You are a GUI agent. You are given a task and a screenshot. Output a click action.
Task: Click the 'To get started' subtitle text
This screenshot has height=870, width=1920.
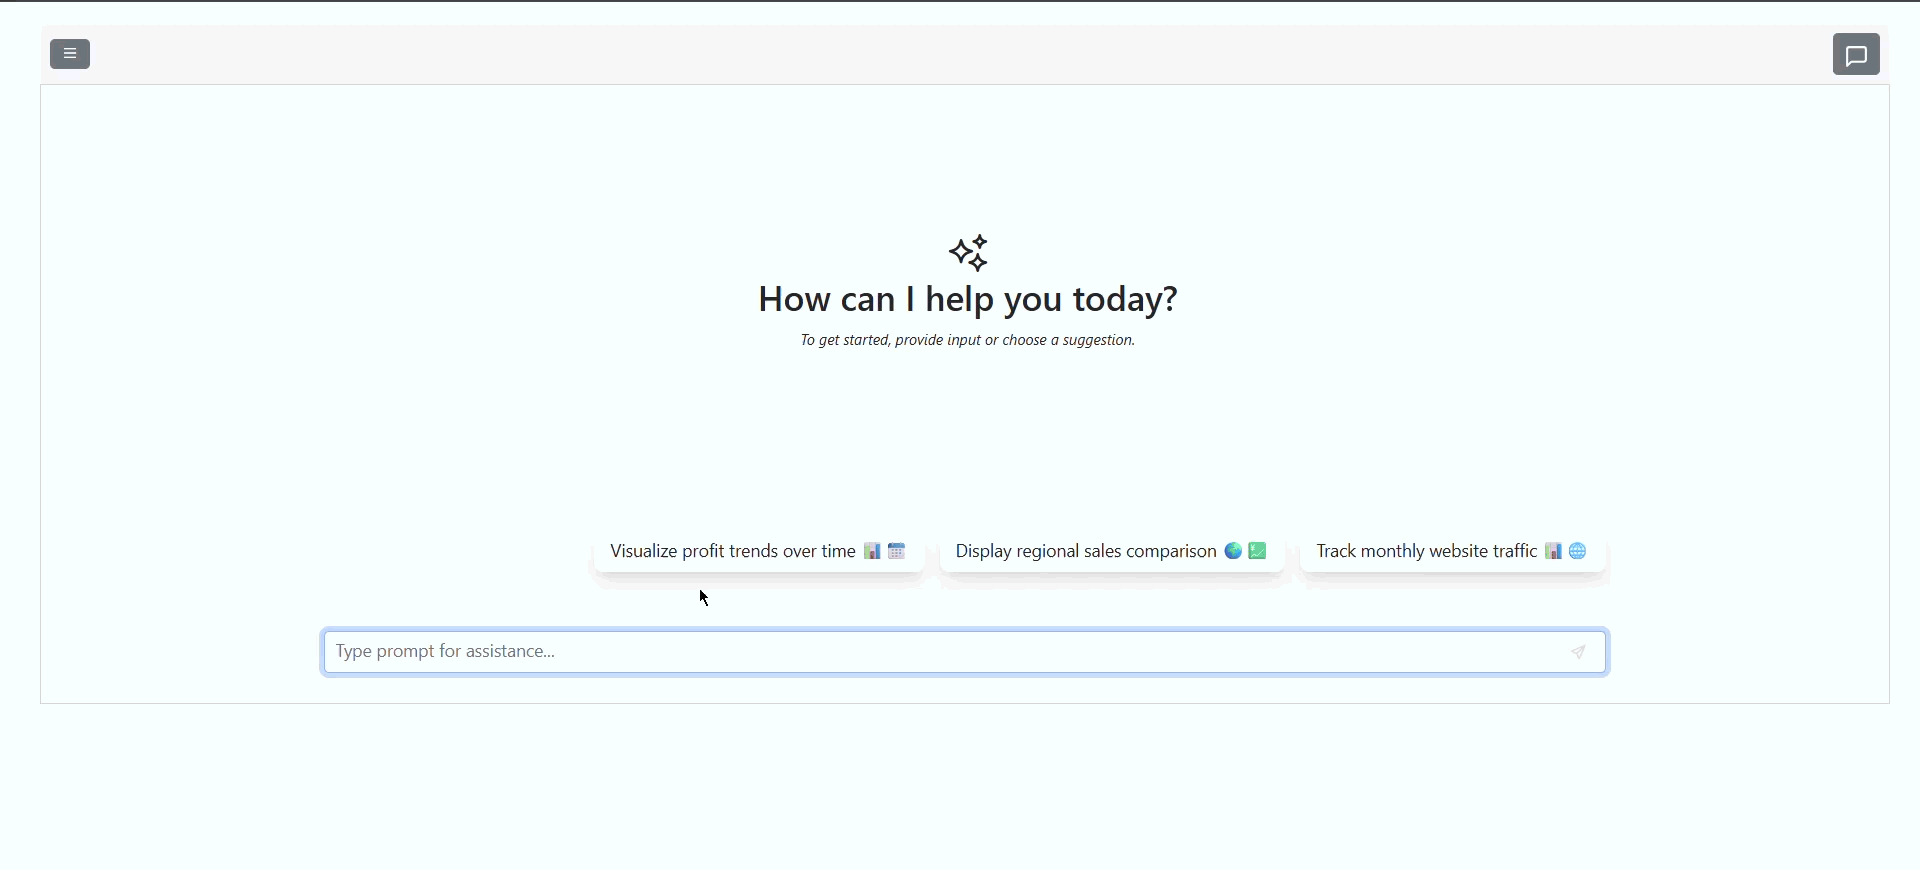coord(968,342)
